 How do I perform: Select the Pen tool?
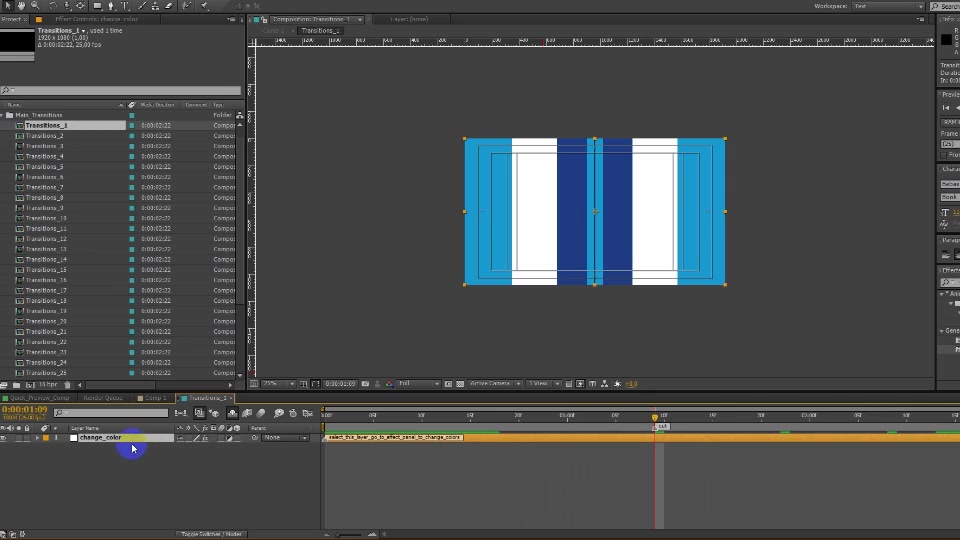coord(111,6)
